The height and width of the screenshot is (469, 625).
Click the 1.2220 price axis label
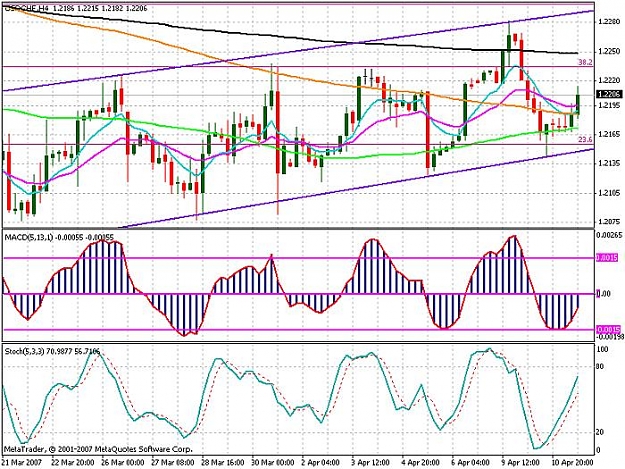pyautogui.click(x=609, y=80)
